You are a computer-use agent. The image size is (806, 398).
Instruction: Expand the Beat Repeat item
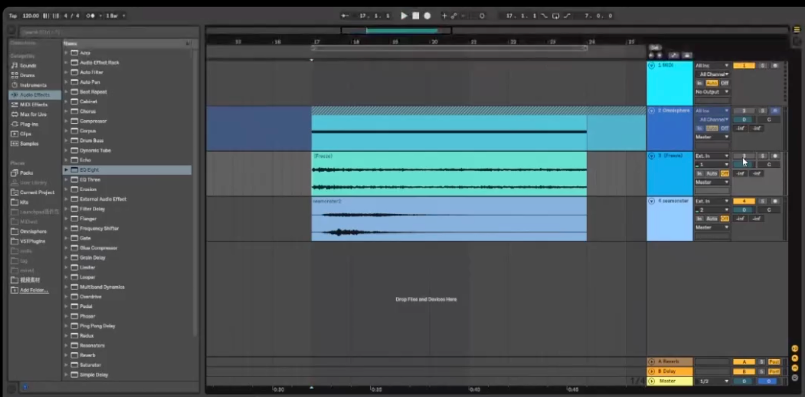point(66,92)
